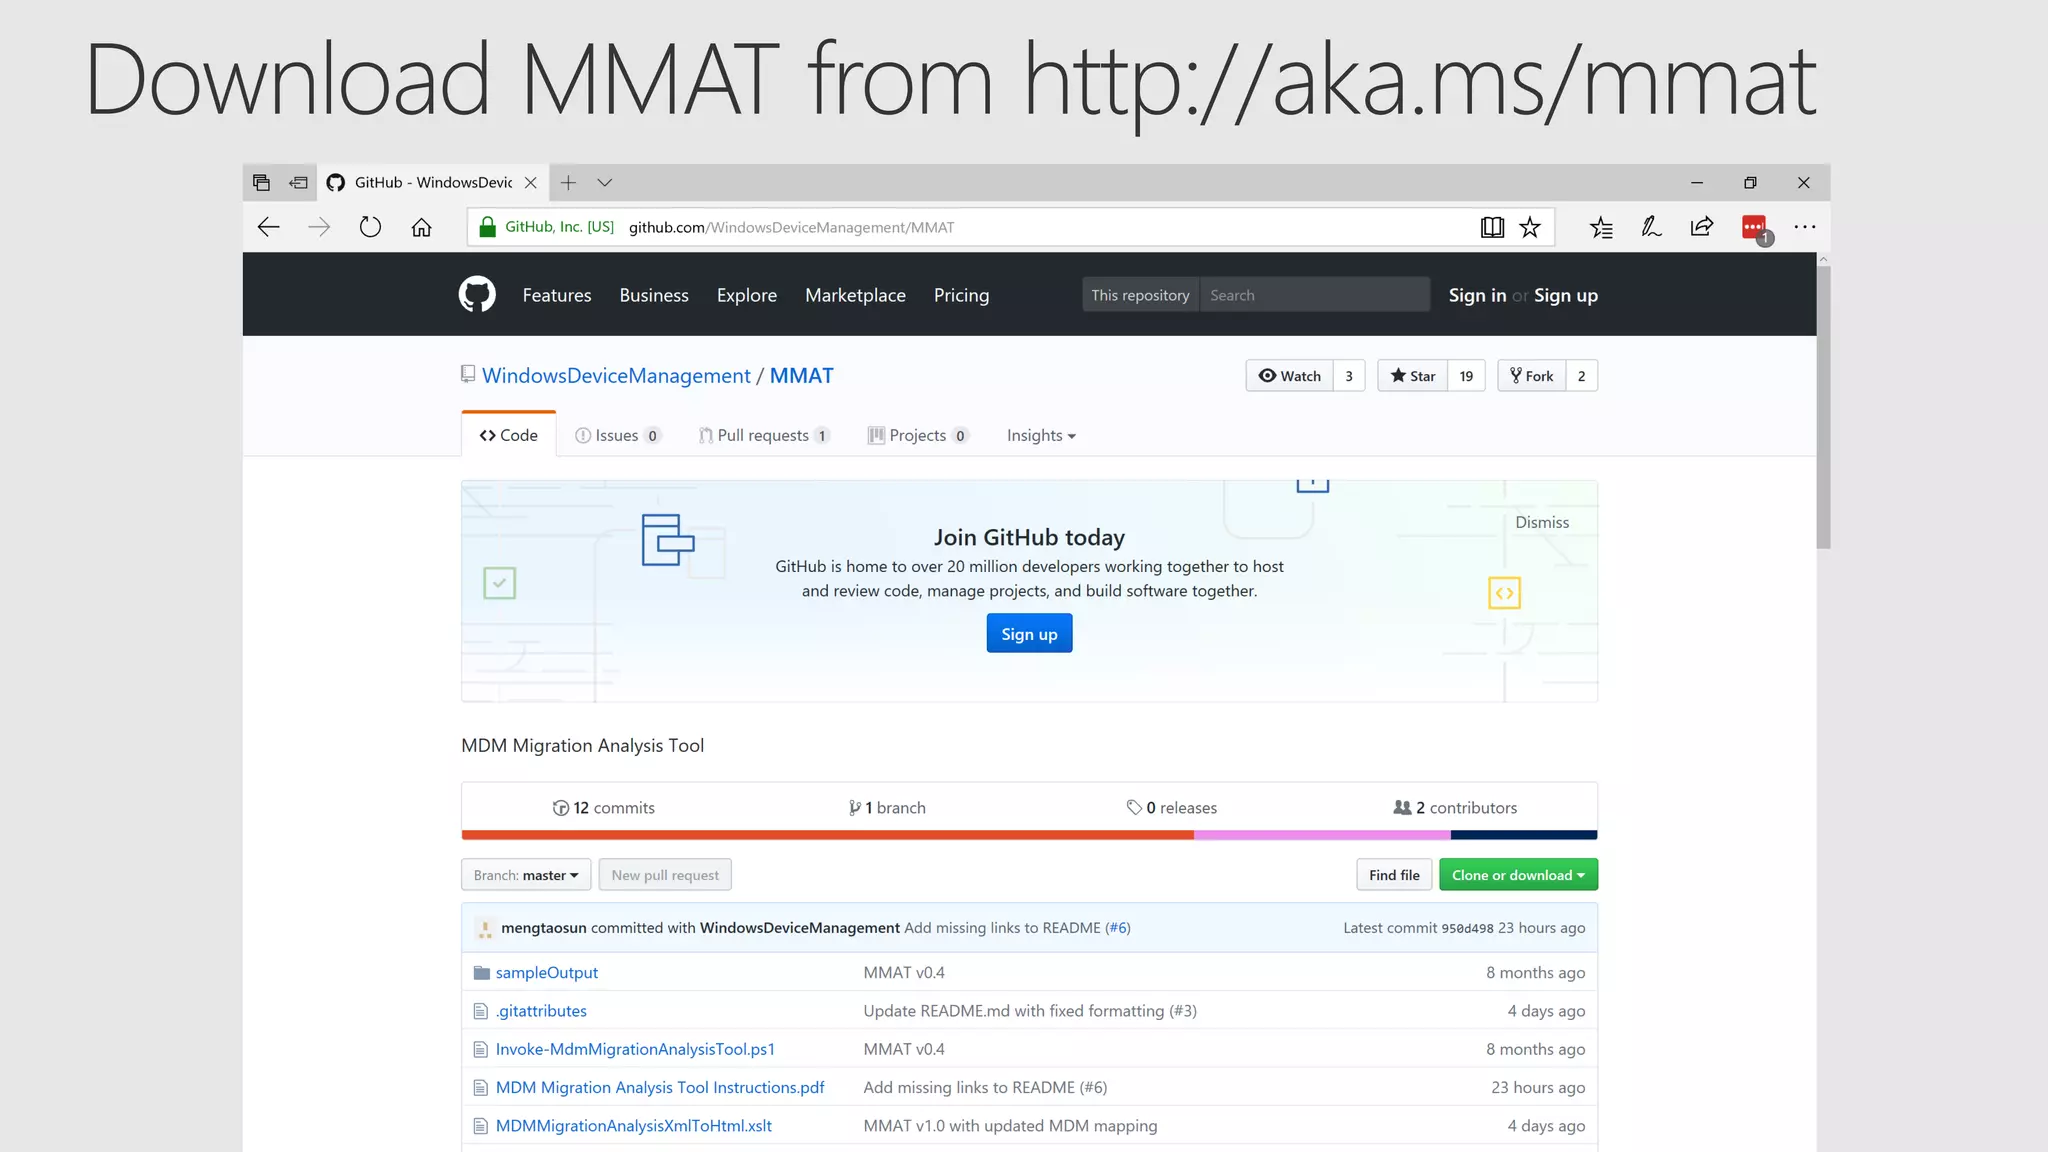Image resolution: width=2048 pixels, height=1152 pixels.
Task: Toggle Watch on the repository
Action: point(1290,376)
